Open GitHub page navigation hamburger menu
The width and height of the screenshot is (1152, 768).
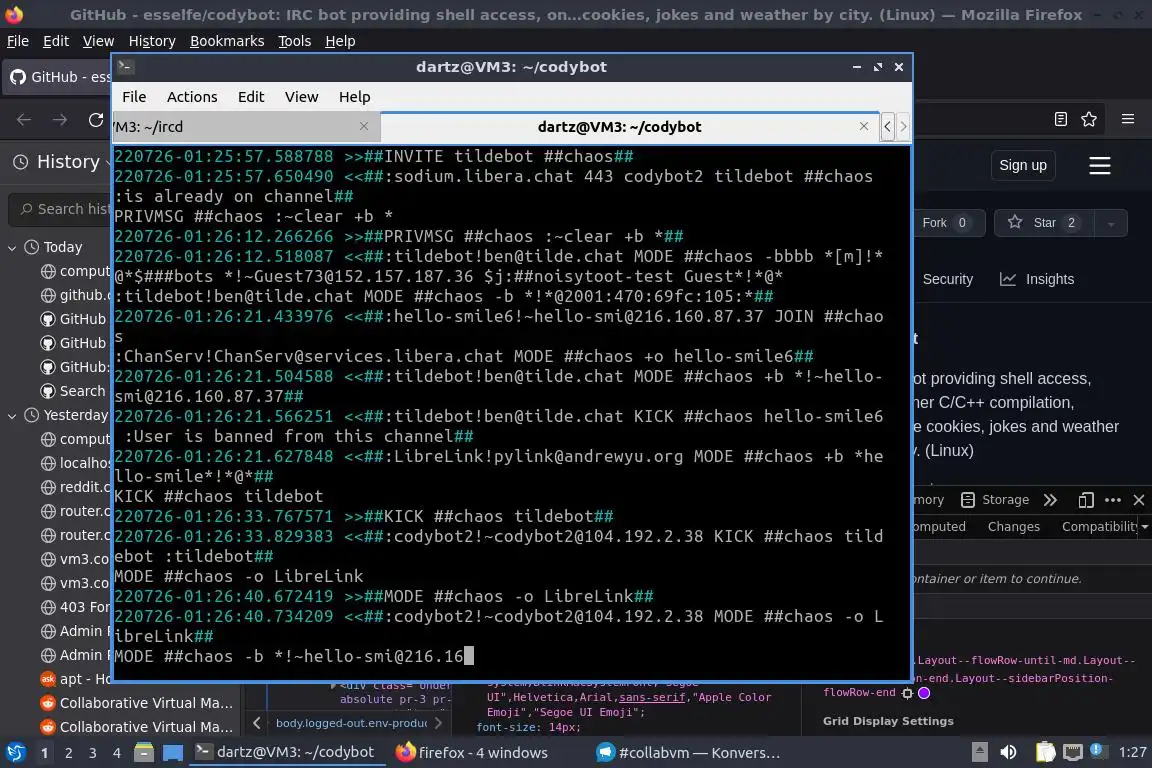pos(1099,165)
